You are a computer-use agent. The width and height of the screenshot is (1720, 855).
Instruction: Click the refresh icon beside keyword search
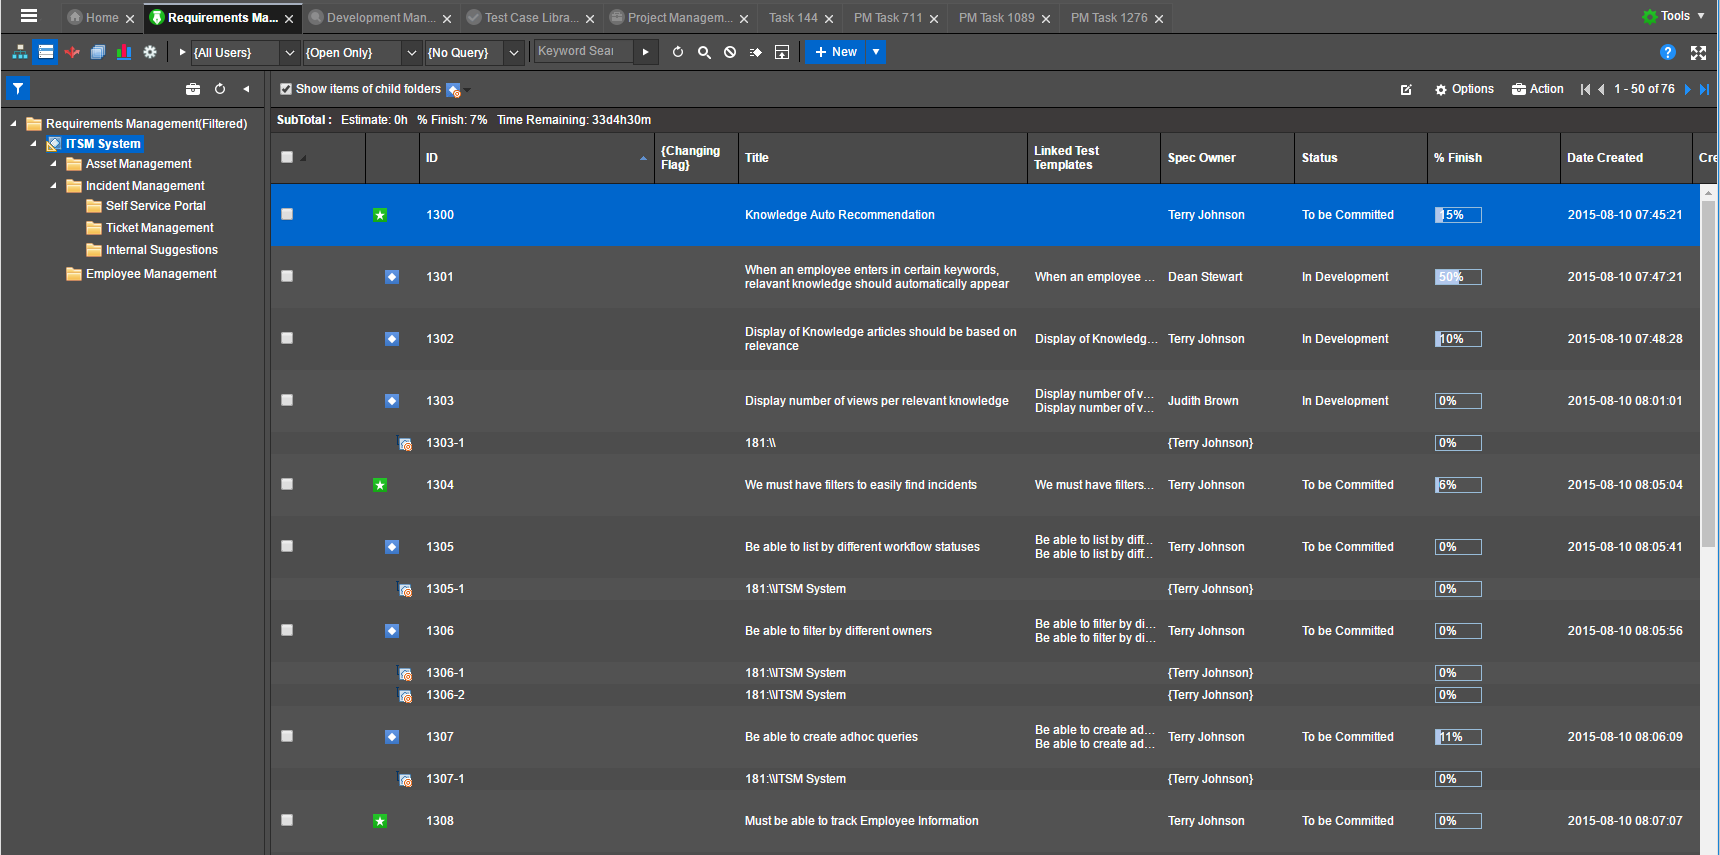click(678, 52)
